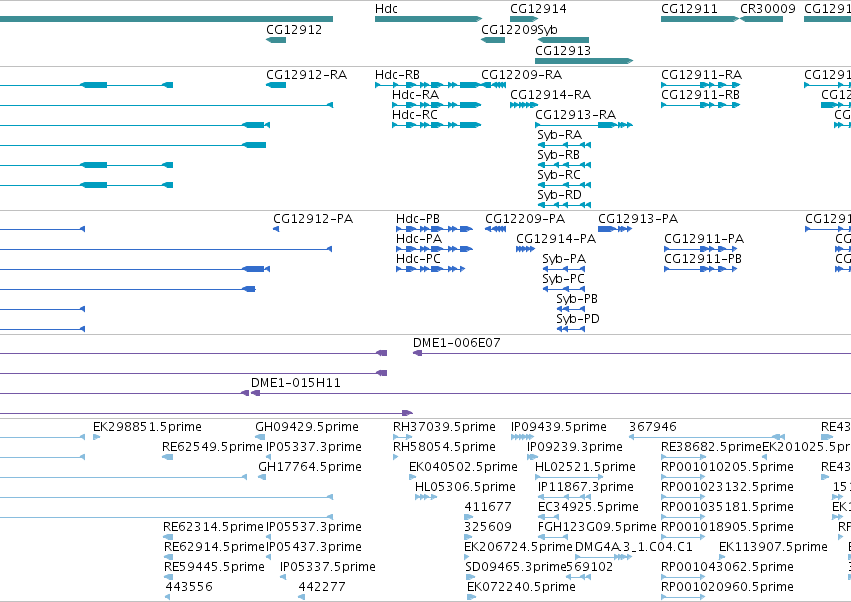Select the CG12913-PA protein label
This screenshot has width=851, height=602.
pos(638,219)
